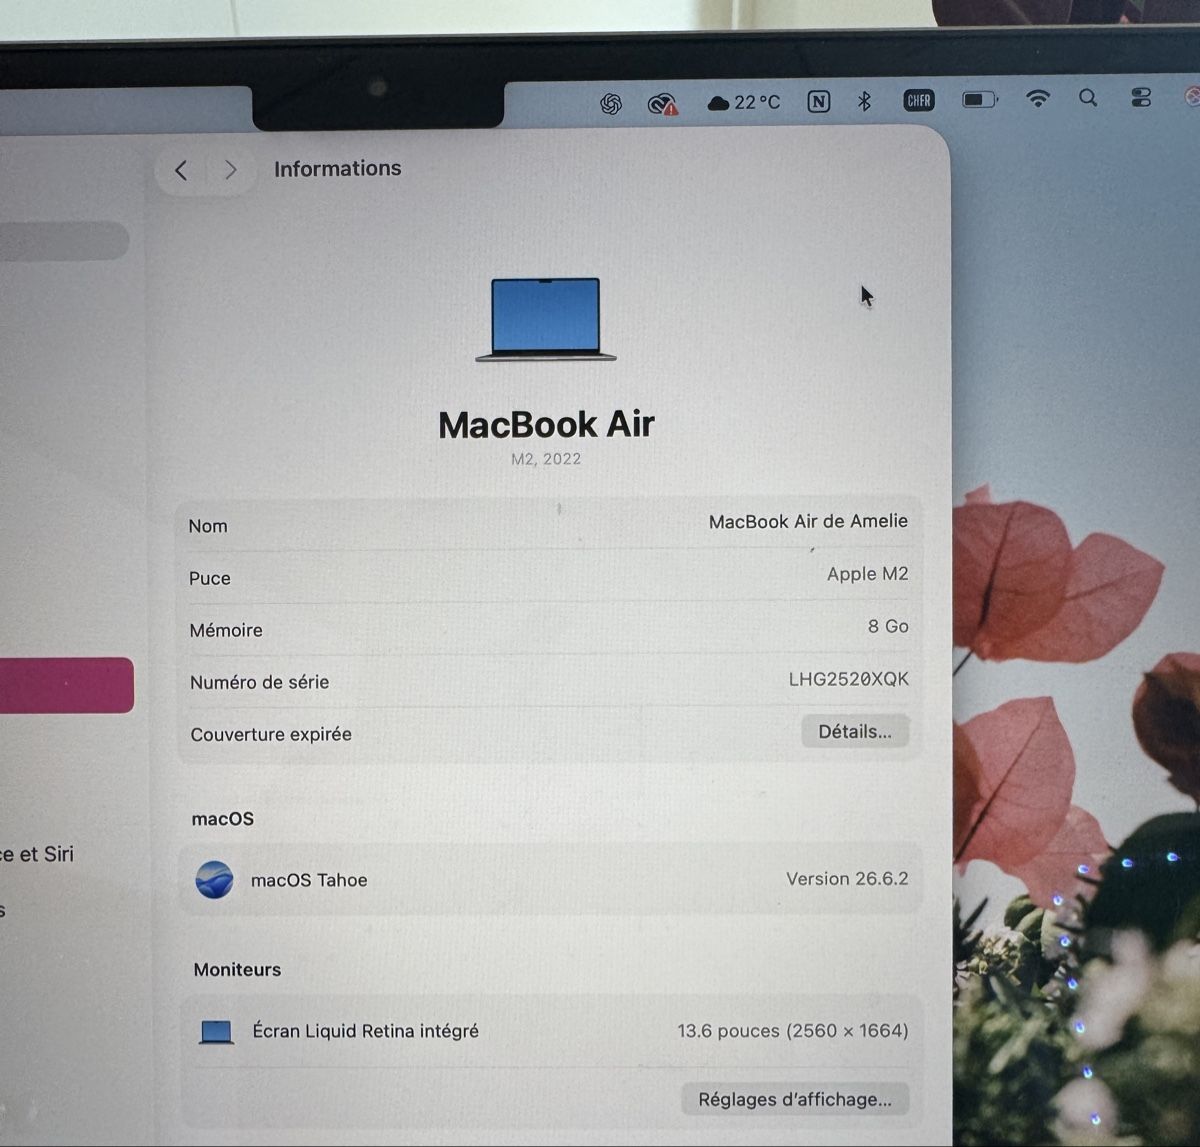The width and height of the screenshot is (1200, 1147).
Task: Click the name 'MacBook Air de Amelie'
Action: 808,521
